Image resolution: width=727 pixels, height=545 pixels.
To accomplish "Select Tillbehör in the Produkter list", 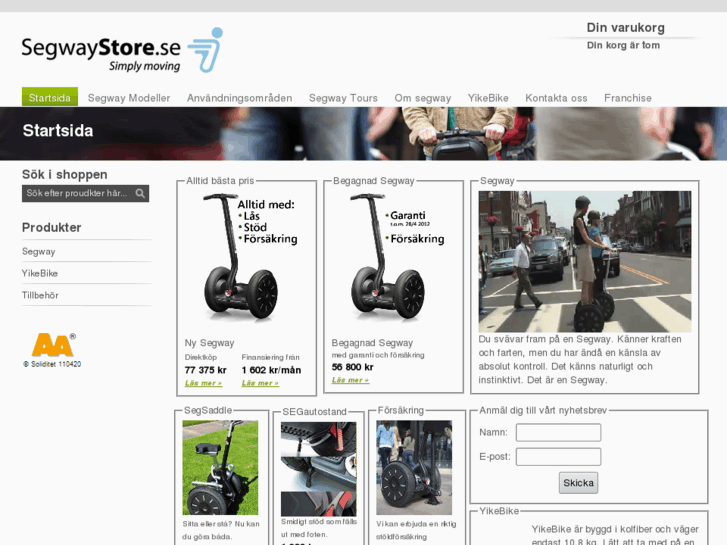I will pos(40,295).
